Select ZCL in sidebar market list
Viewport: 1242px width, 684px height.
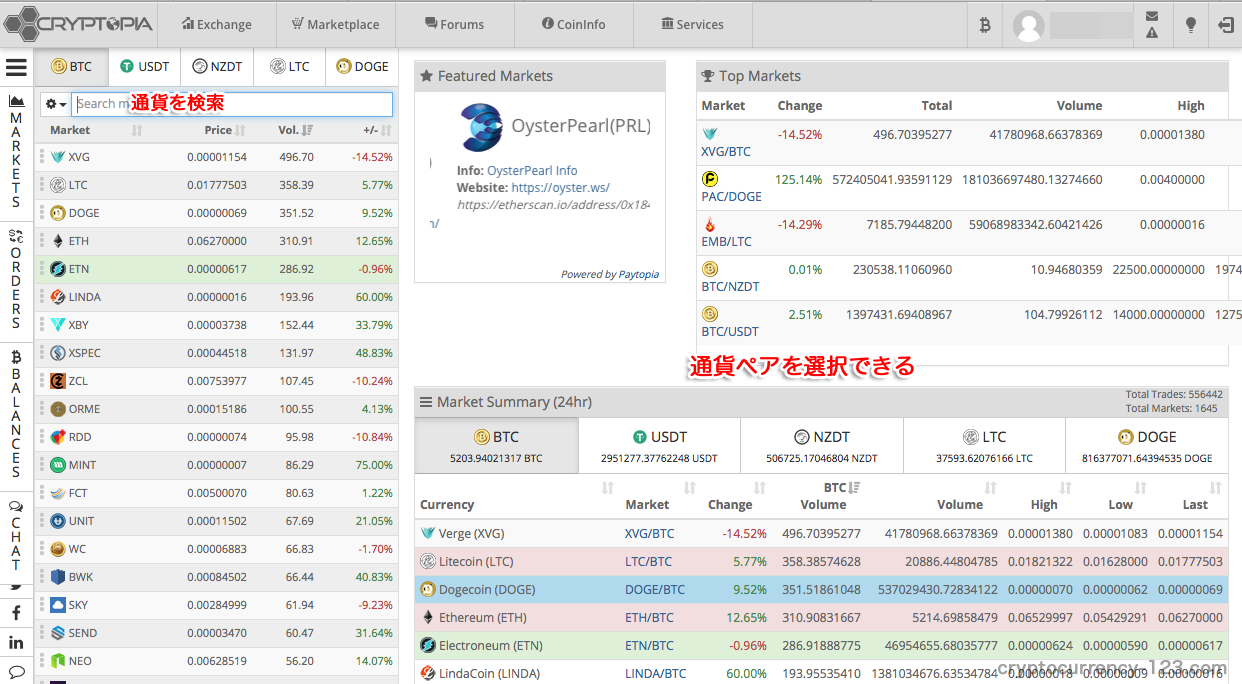(x=216, y=381)
